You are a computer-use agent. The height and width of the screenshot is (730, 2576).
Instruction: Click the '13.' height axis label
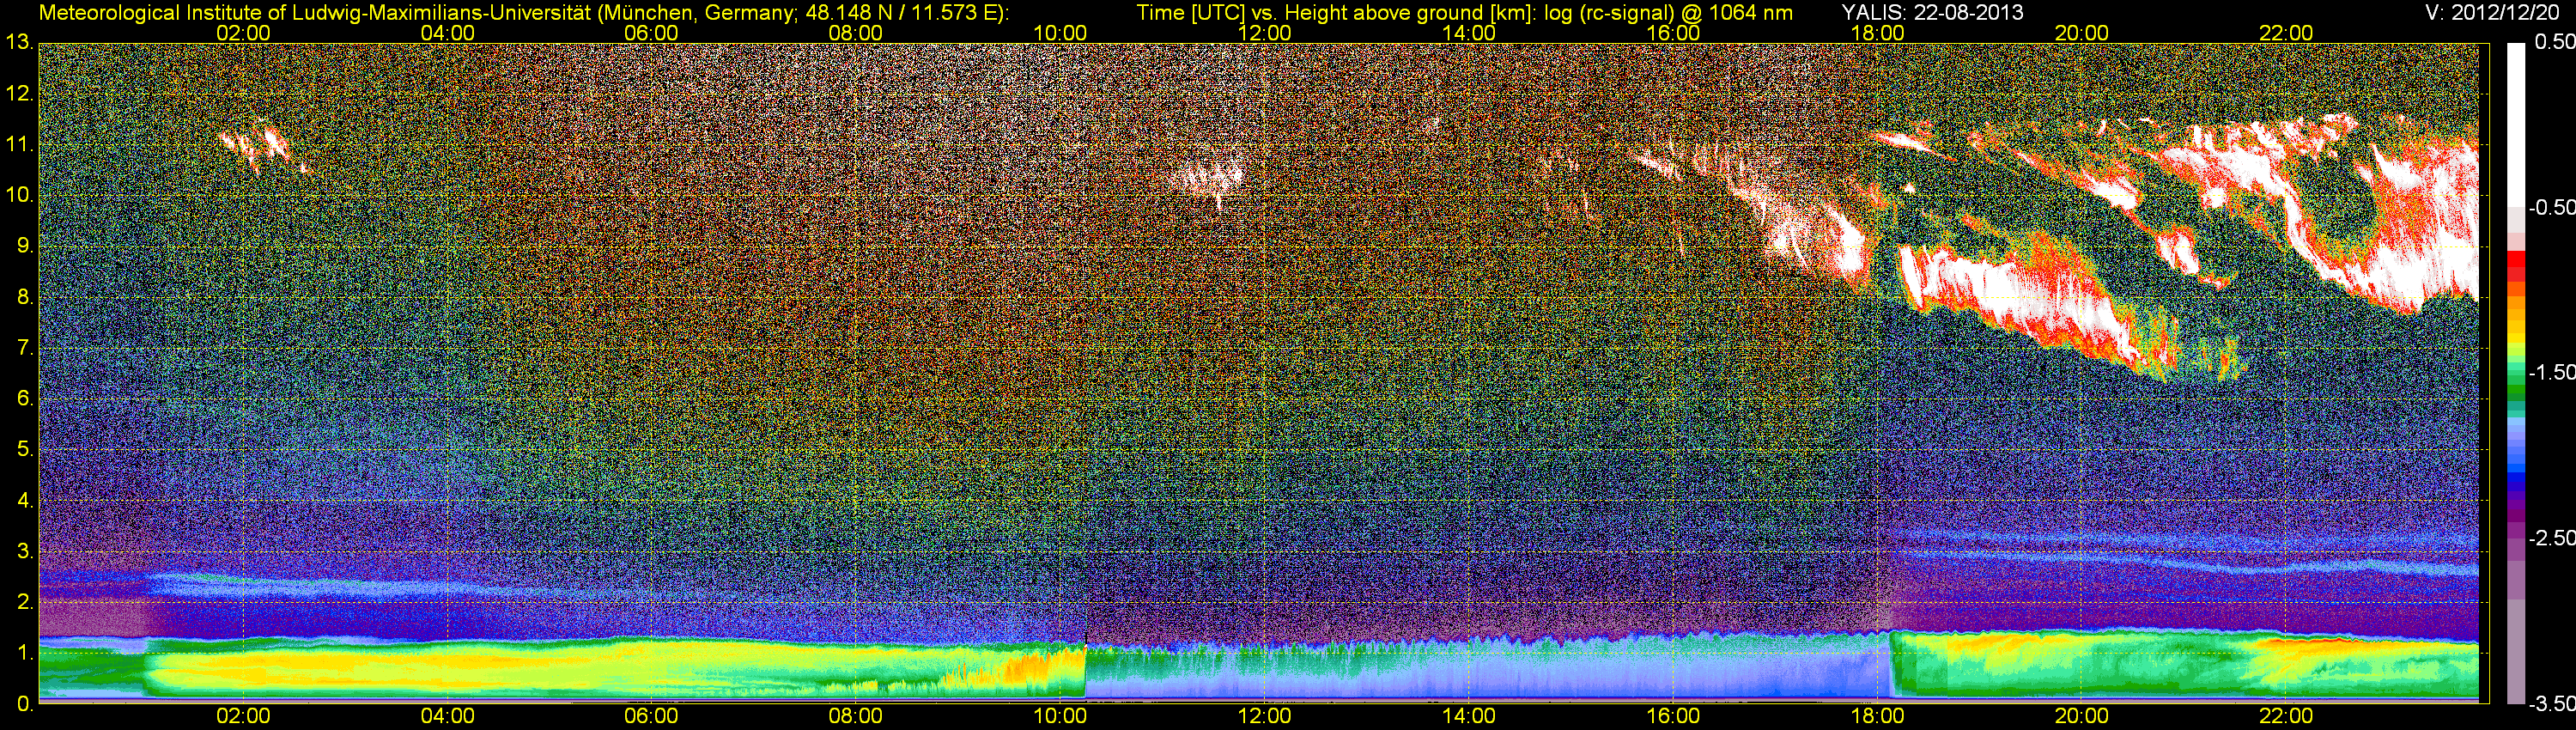[x=19, y=43]
